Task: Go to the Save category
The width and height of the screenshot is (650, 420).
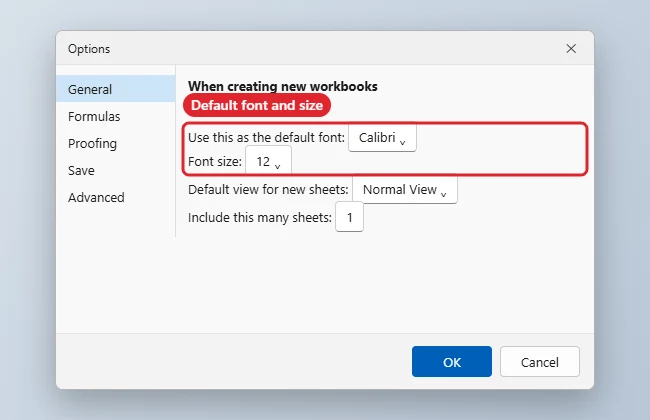Action: [116, 170]
